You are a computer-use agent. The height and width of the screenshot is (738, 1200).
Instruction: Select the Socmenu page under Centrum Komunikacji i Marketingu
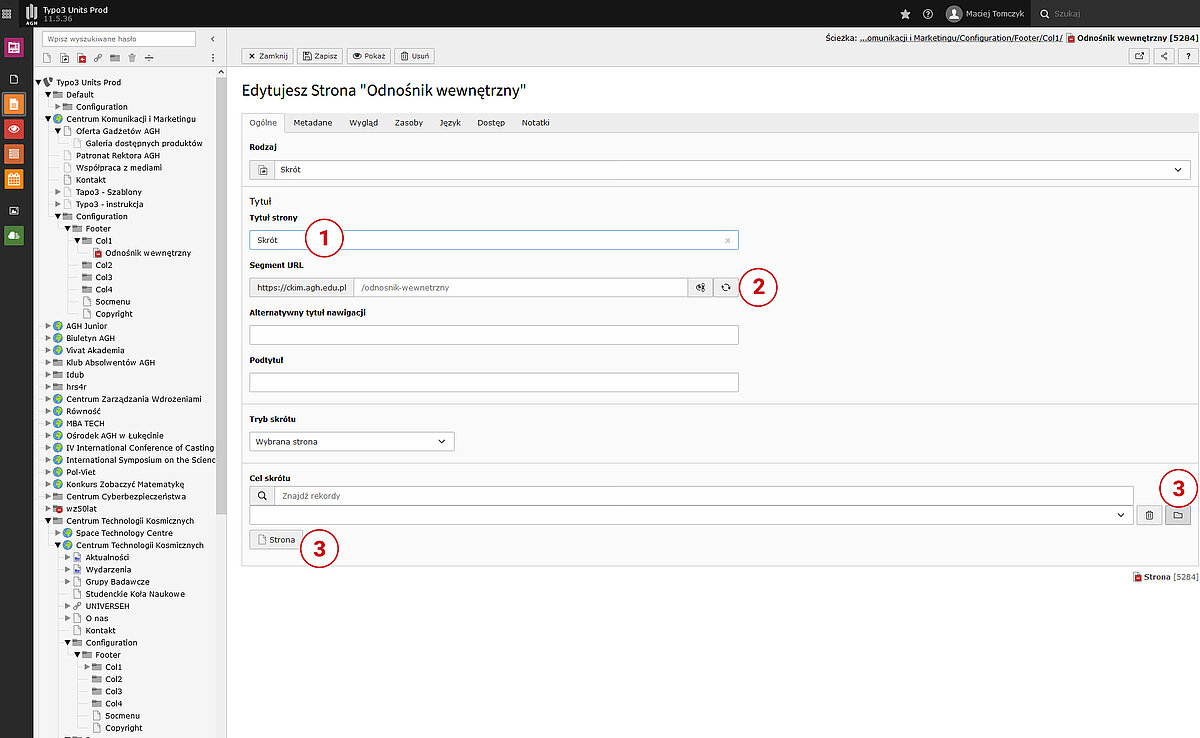coord(113,302)
